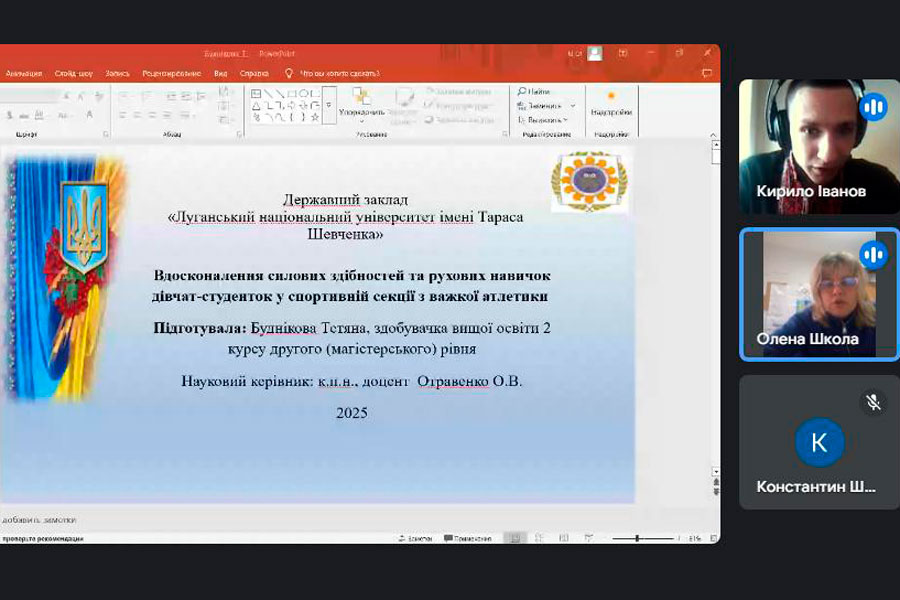The height and width of the screenshot is (600, 900).
Task: Fit slide to current window icon
Action: coord(711,538)
